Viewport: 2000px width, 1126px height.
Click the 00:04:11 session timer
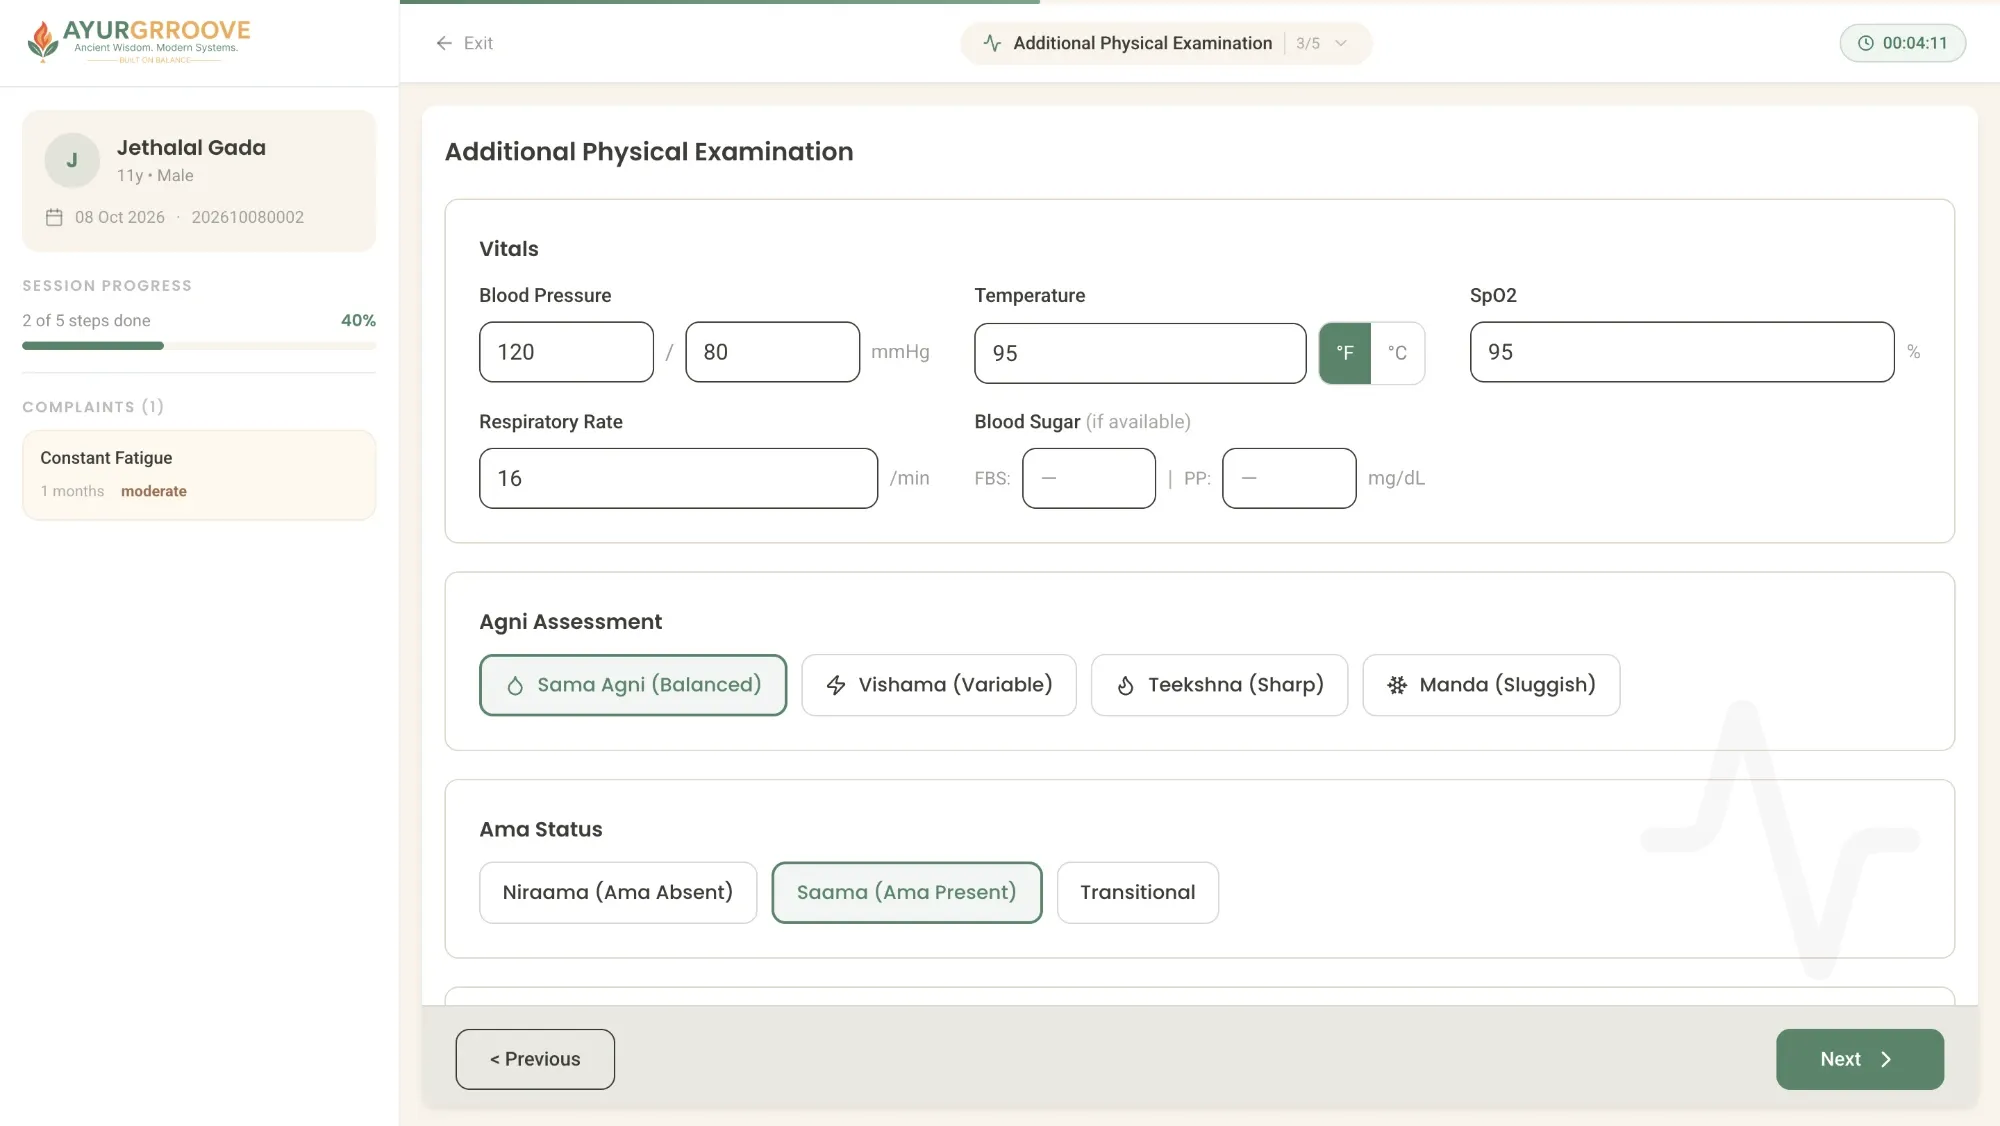(1902, 43)
